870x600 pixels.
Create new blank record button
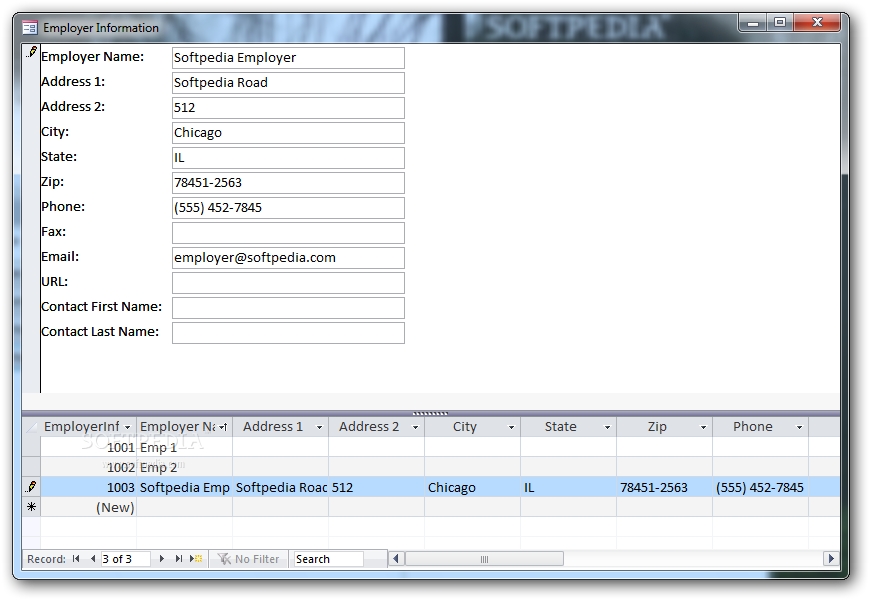point(196,559)
